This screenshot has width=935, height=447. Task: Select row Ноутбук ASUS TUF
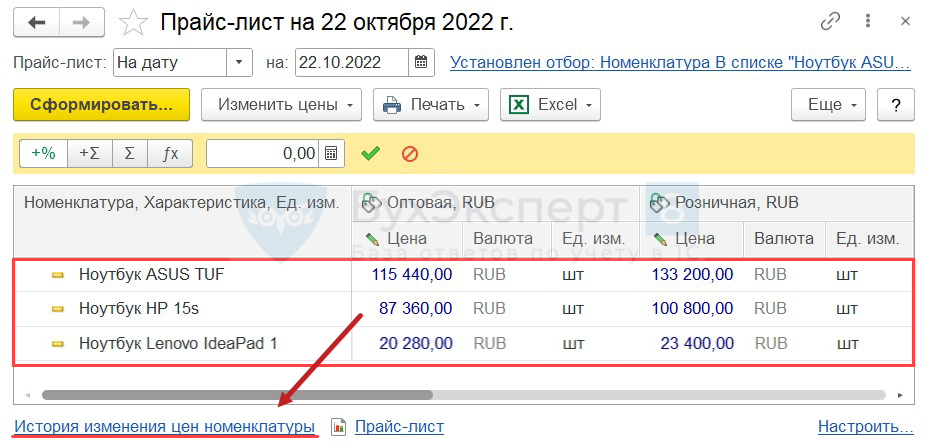click(464, 275)
